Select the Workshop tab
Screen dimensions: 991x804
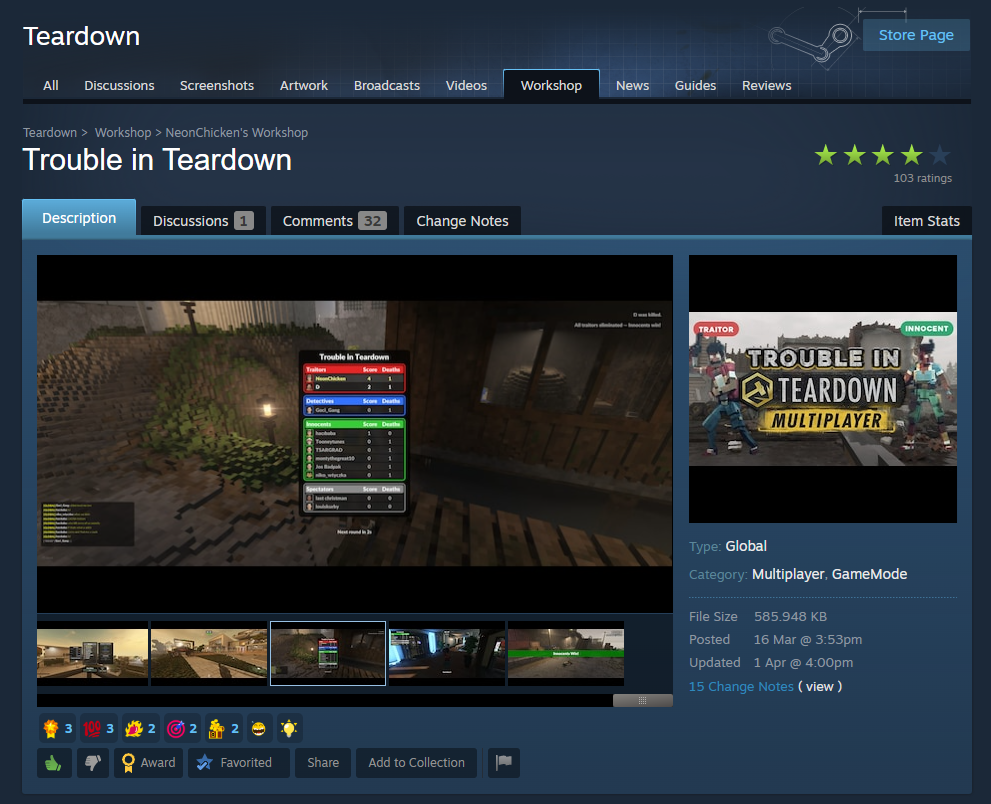551,85
